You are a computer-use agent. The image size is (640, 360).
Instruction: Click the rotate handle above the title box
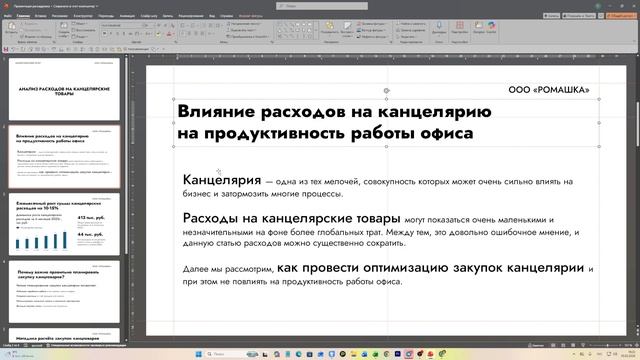point(386,91)
